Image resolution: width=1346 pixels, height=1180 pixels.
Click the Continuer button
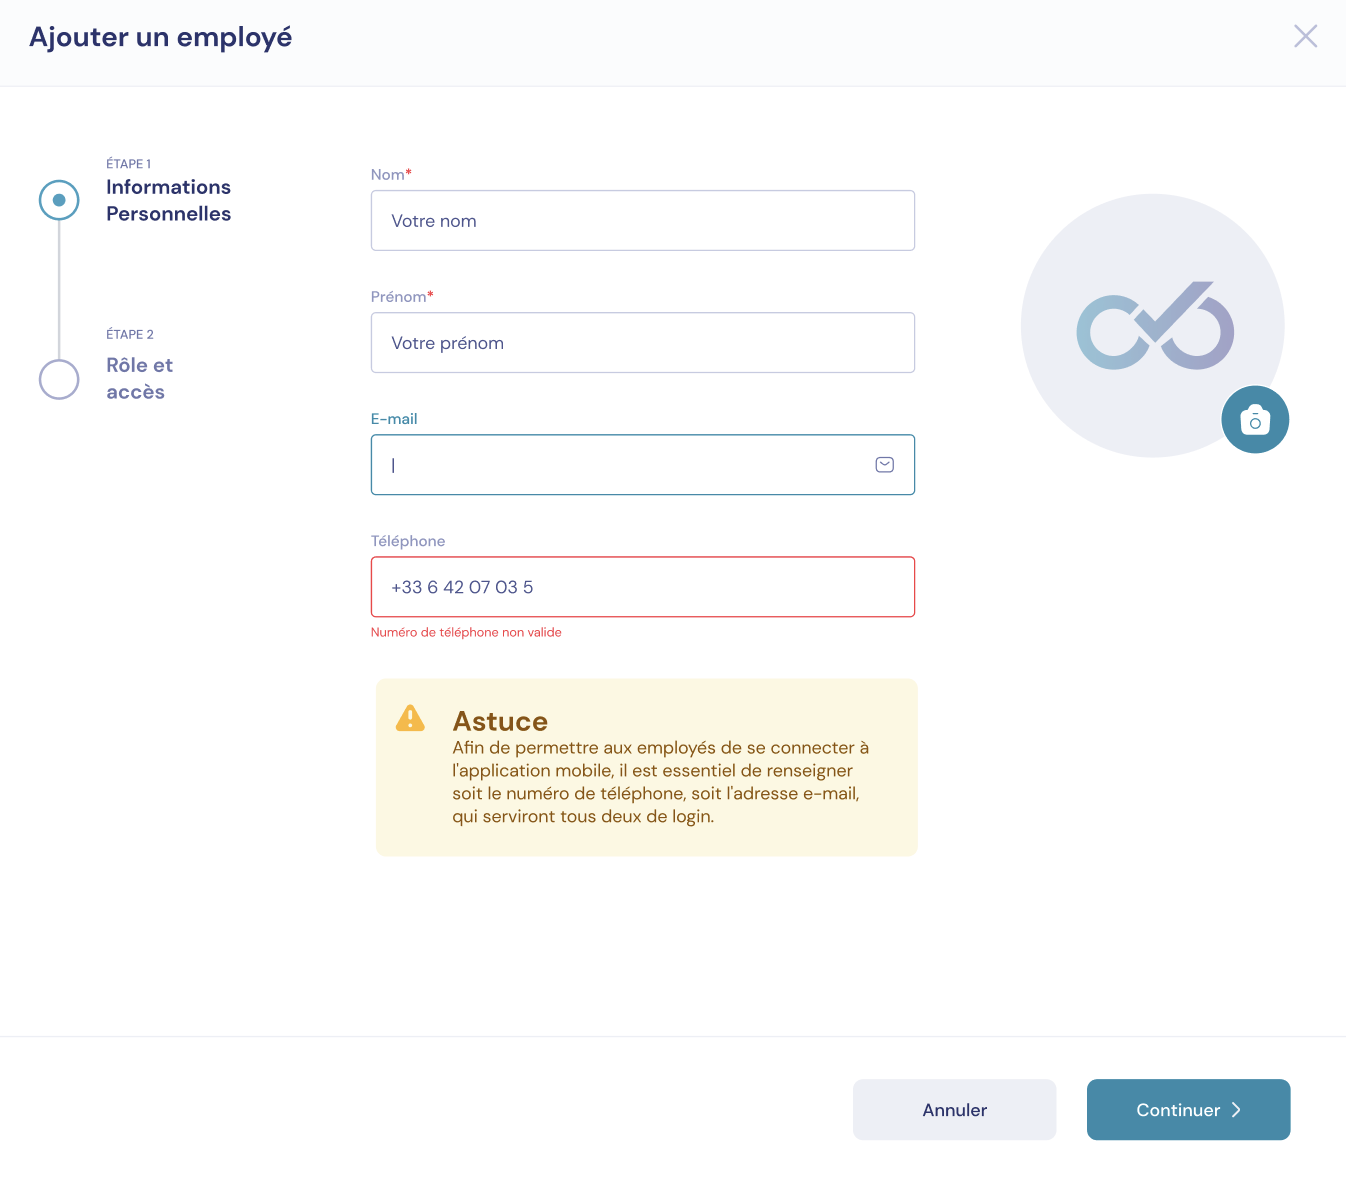point(1188,1110)
